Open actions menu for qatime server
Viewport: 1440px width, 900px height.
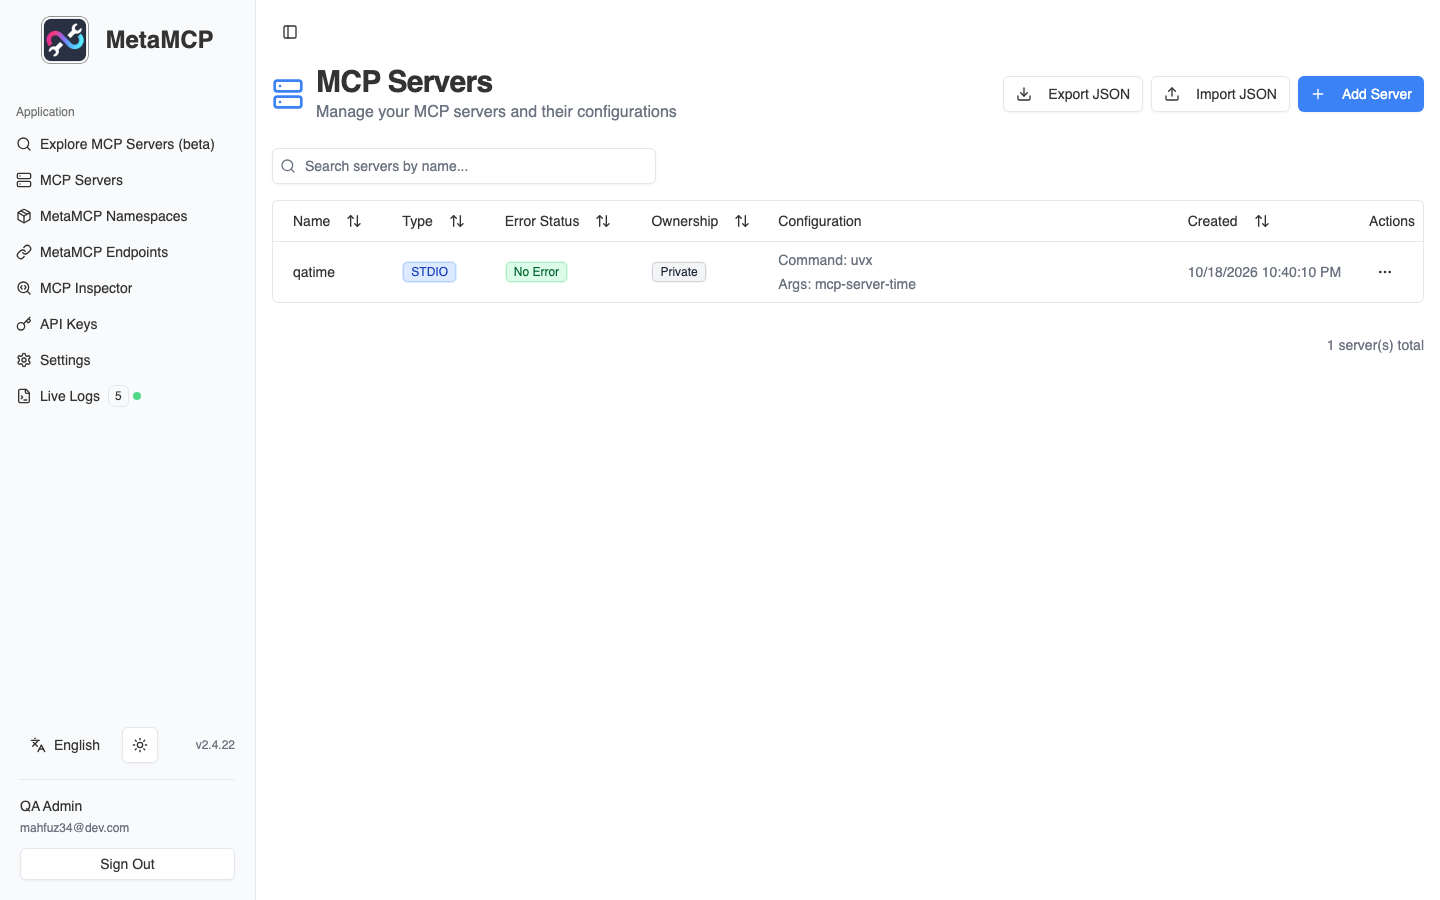coord(1385,272)
